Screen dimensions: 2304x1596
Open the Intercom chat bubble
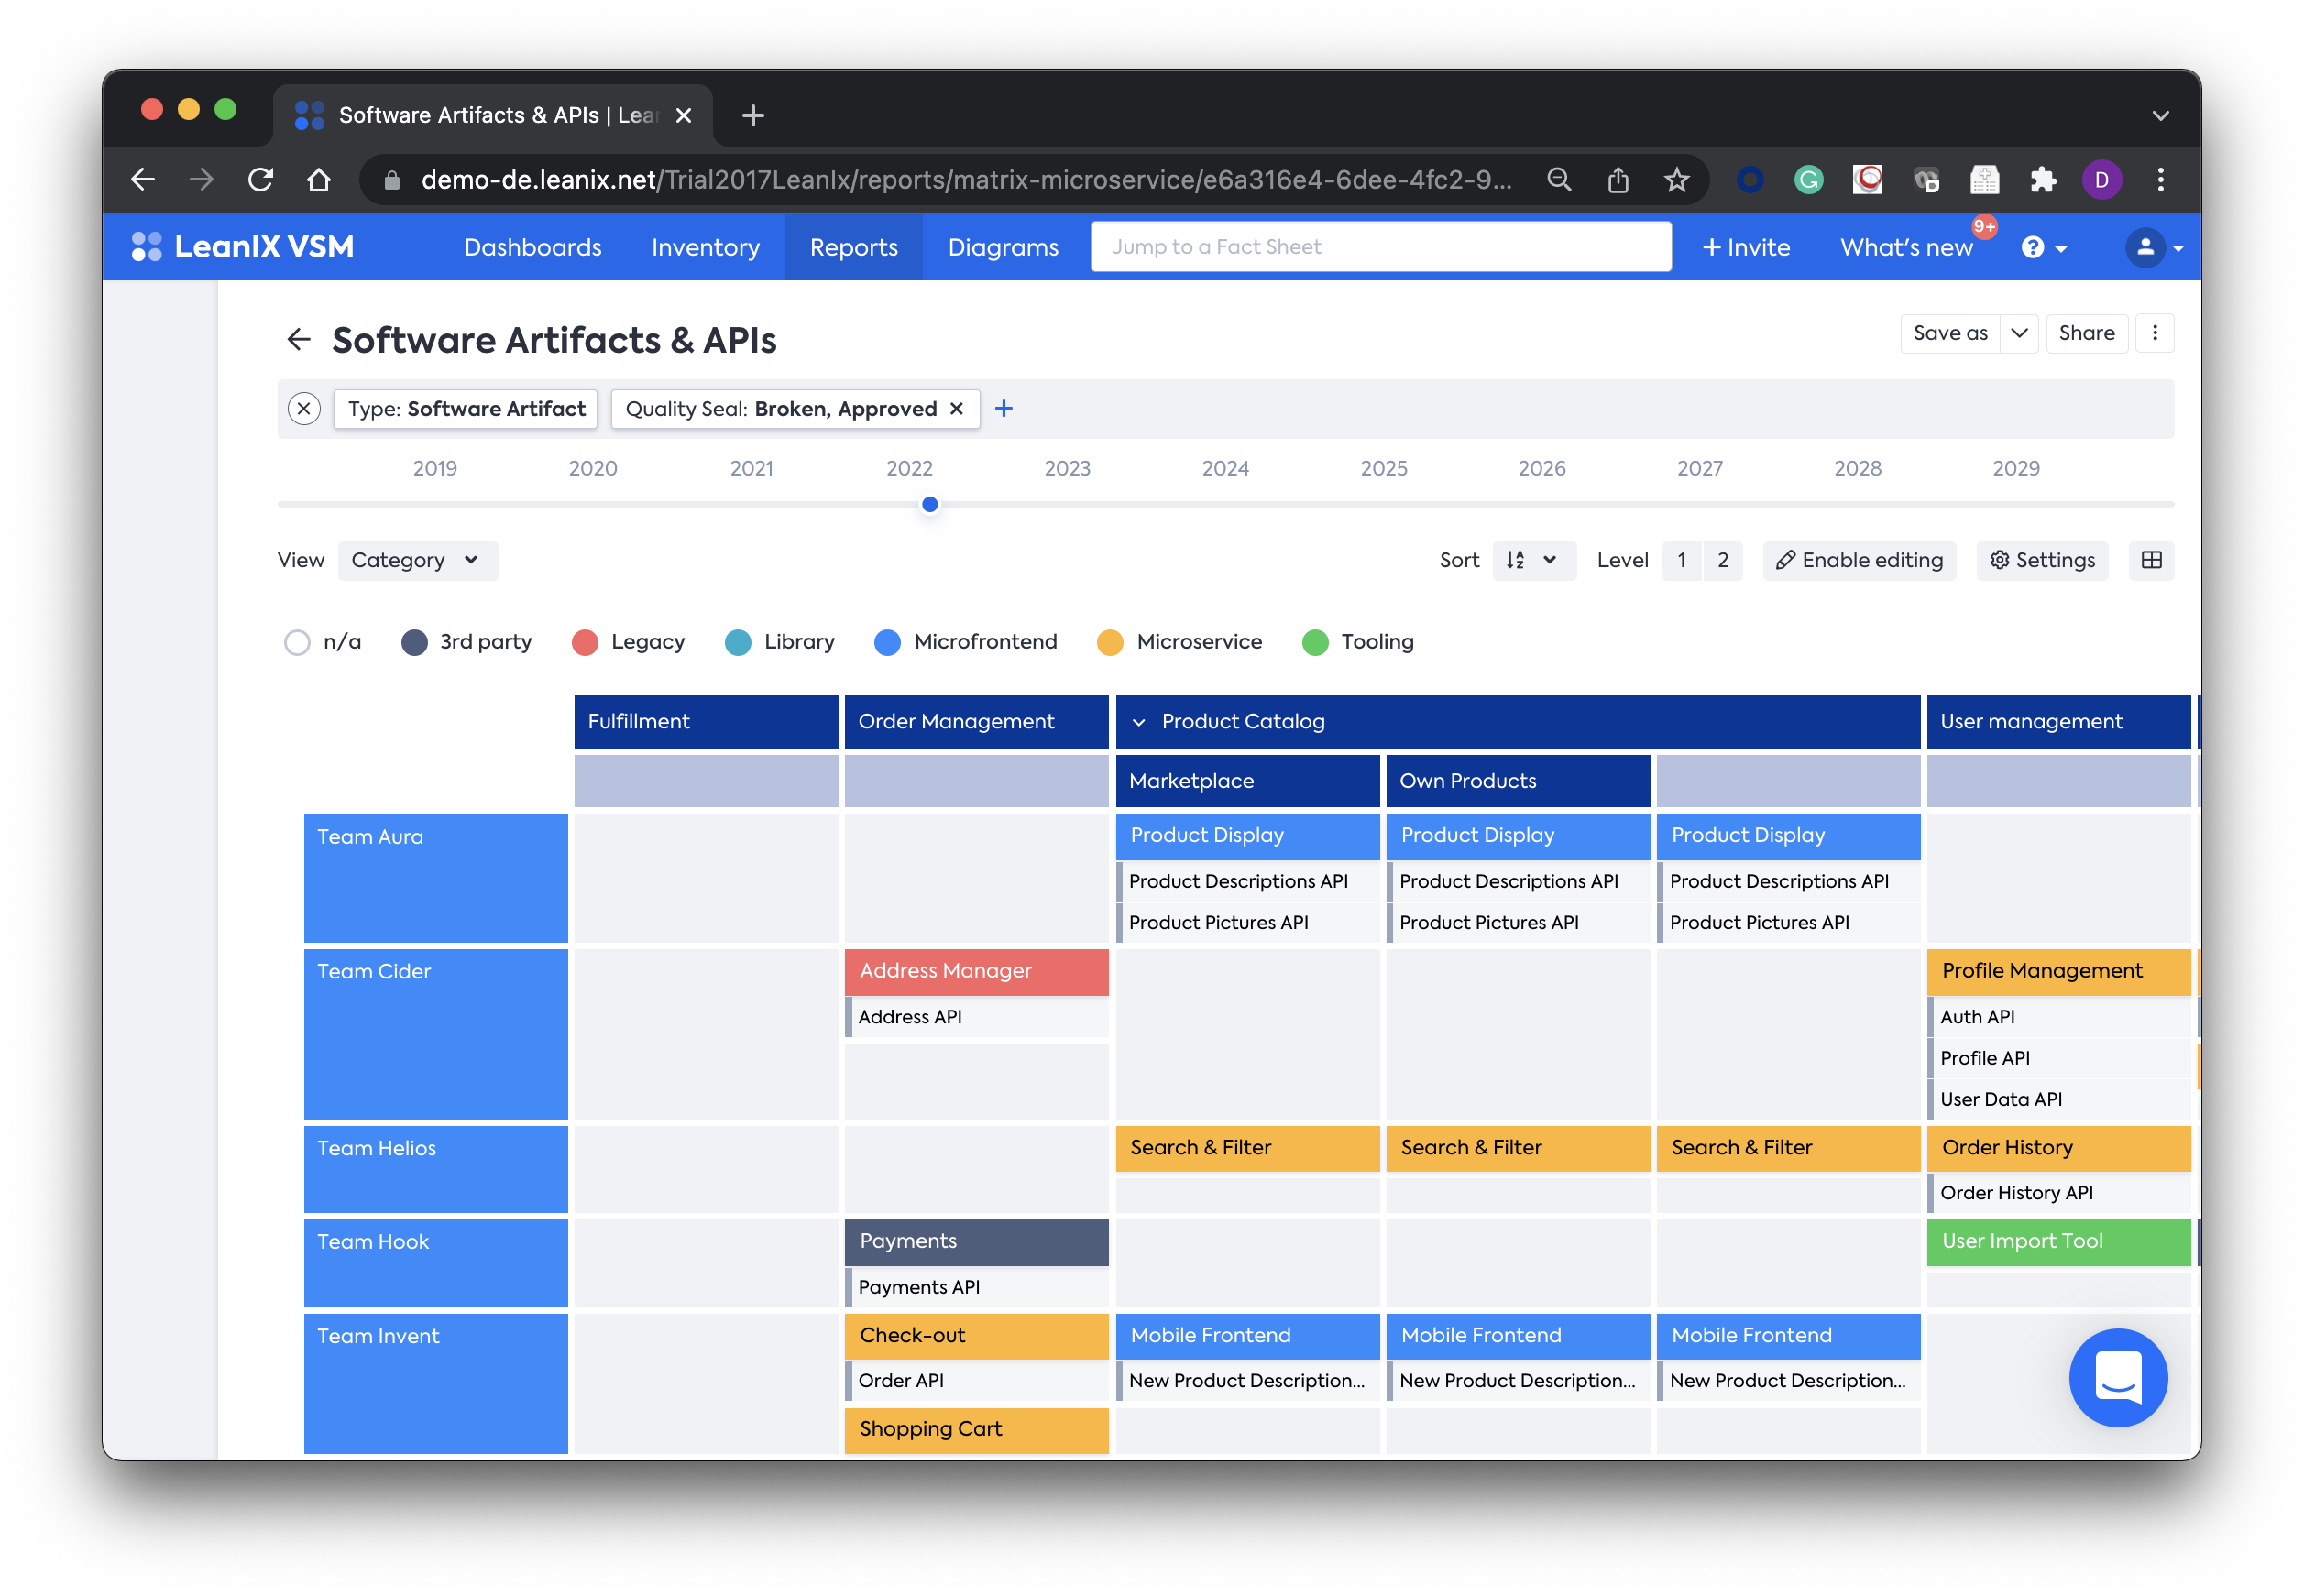2117,1377
